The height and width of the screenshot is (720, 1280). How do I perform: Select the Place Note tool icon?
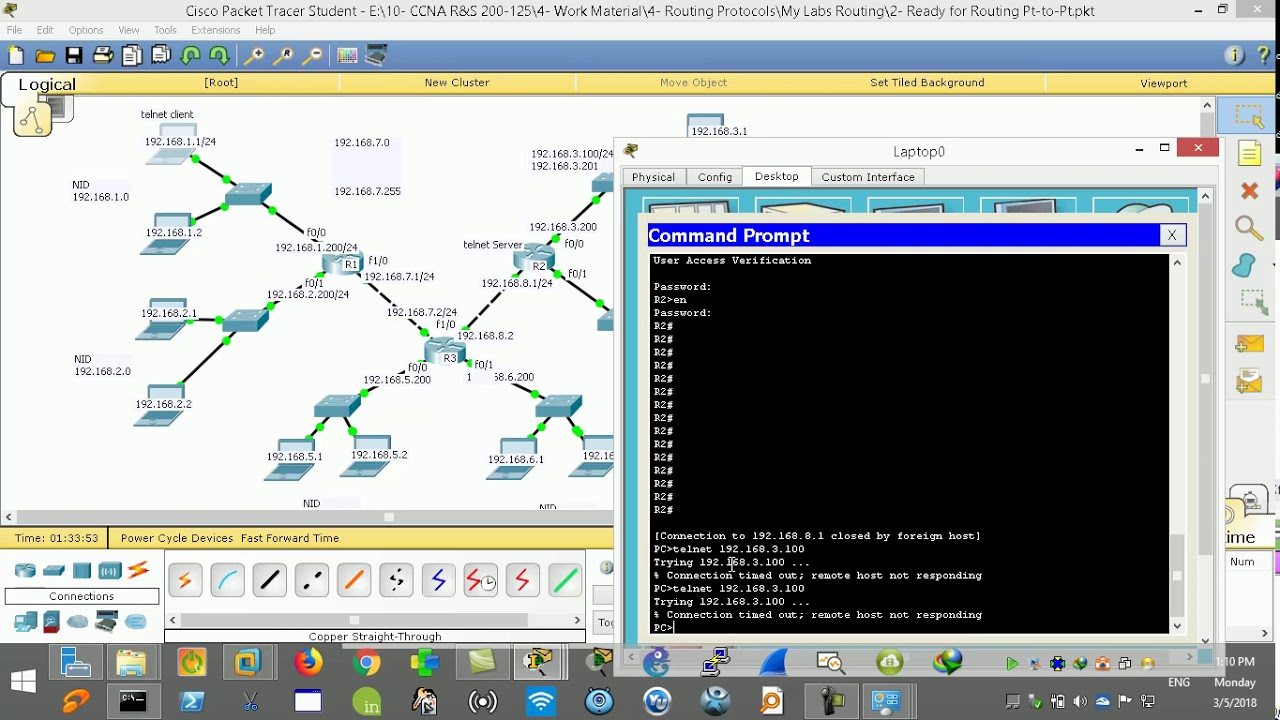coord(1249,153)
